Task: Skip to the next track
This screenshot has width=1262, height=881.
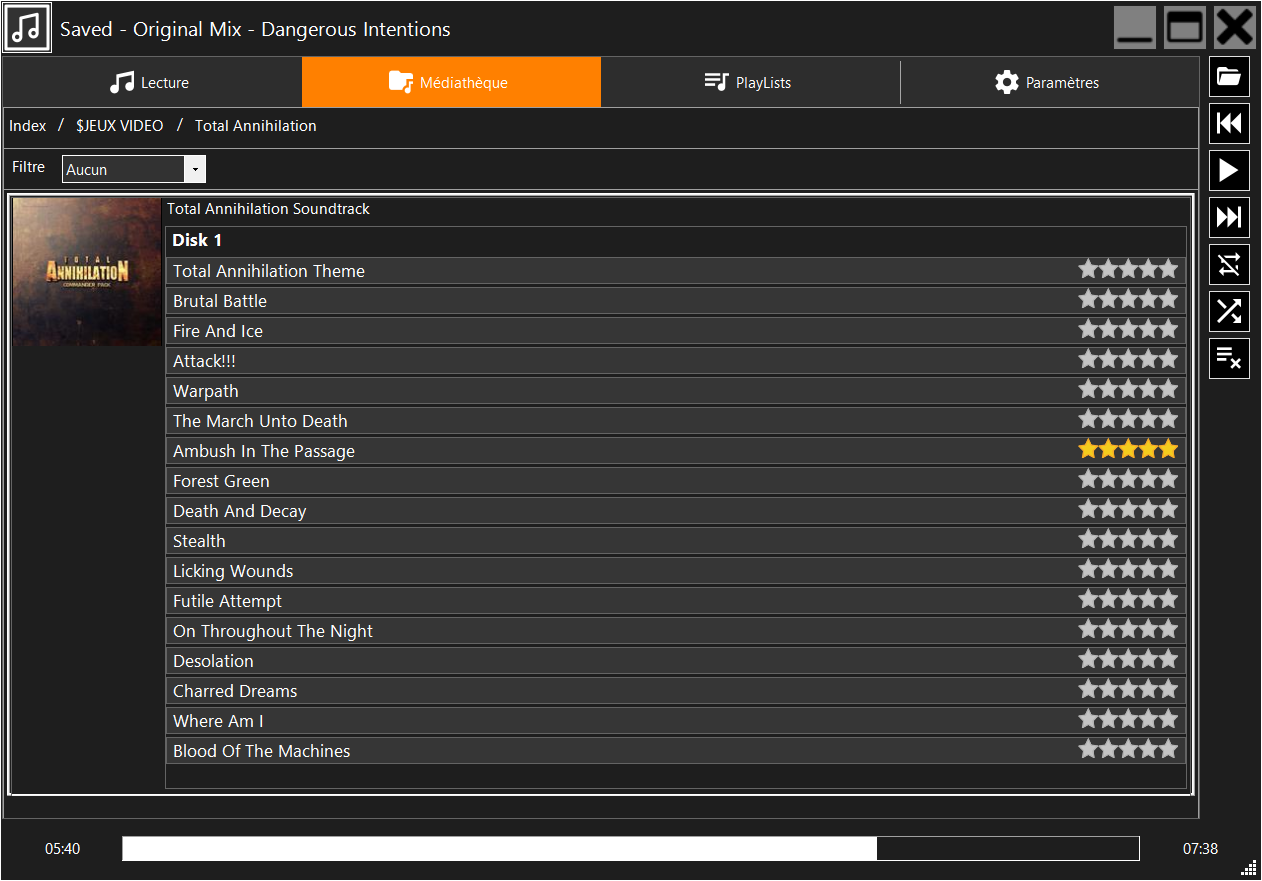Action: pos(1229,218)
